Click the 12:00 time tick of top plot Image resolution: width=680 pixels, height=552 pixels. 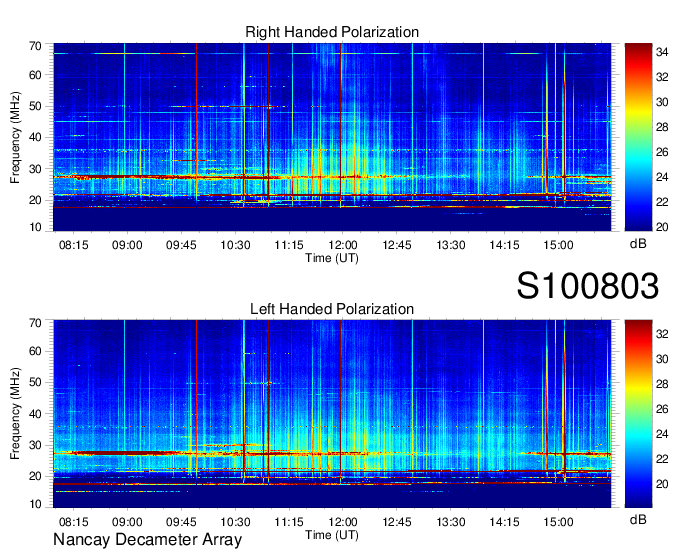coord(343,245)
